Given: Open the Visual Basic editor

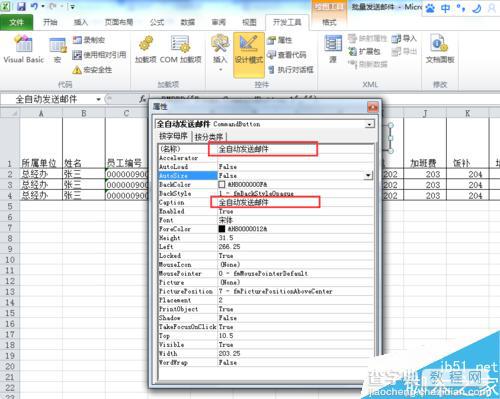Looking at the screenshot, I should 23,49.
